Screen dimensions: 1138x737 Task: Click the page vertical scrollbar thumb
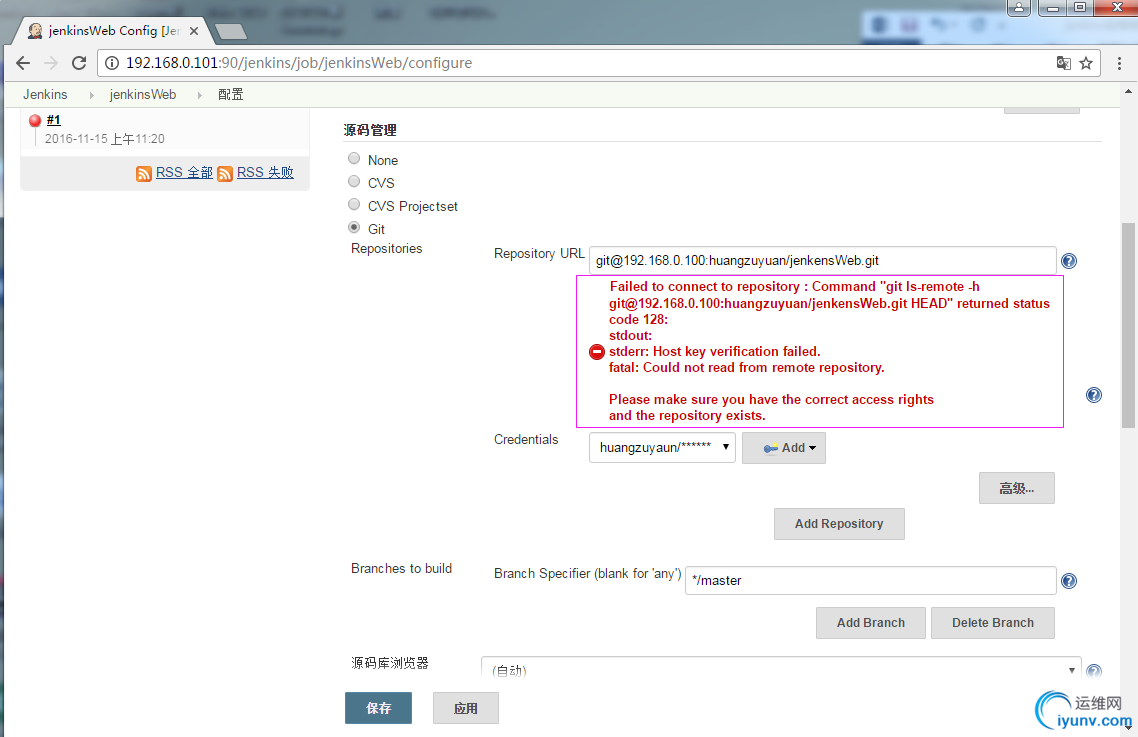[1129, 325]
